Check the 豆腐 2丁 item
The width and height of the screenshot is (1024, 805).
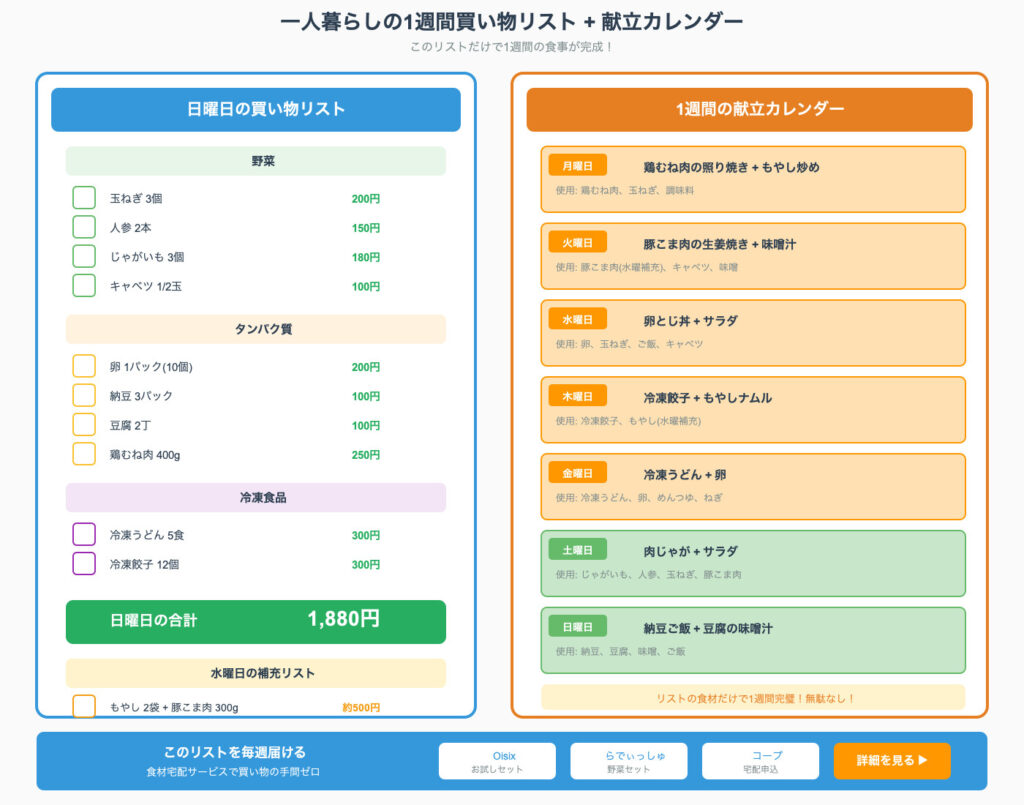pos(84,425)
